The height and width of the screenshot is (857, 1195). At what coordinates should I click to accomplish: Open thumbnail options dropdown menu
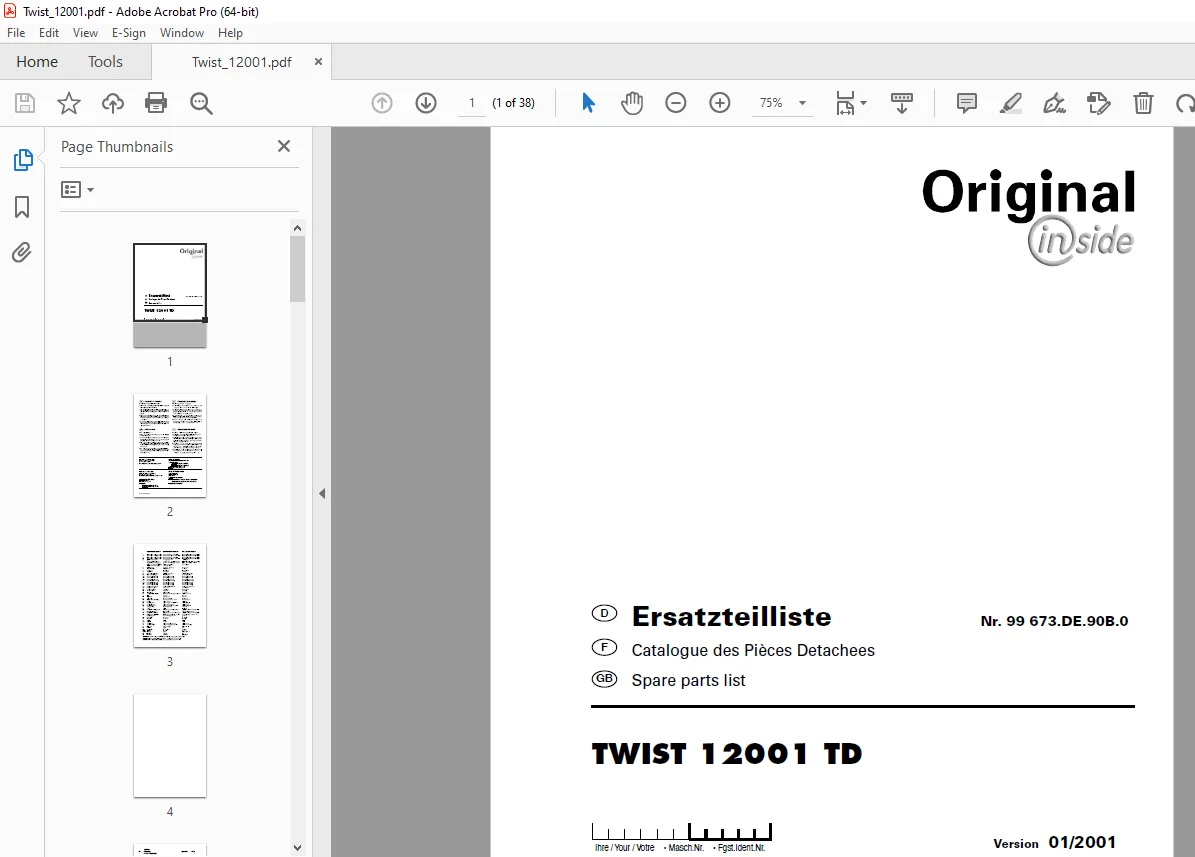pos(77,189)
